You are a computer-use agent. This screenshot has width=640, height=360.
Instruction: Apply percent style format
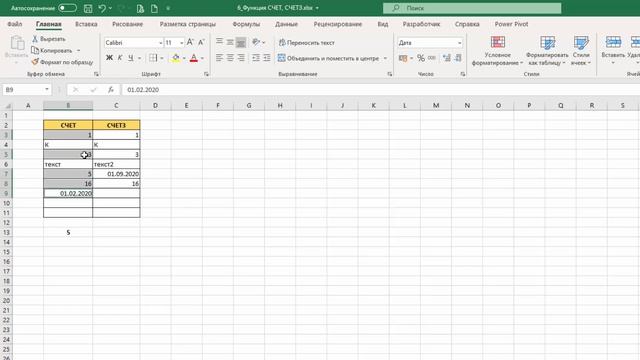421,58
